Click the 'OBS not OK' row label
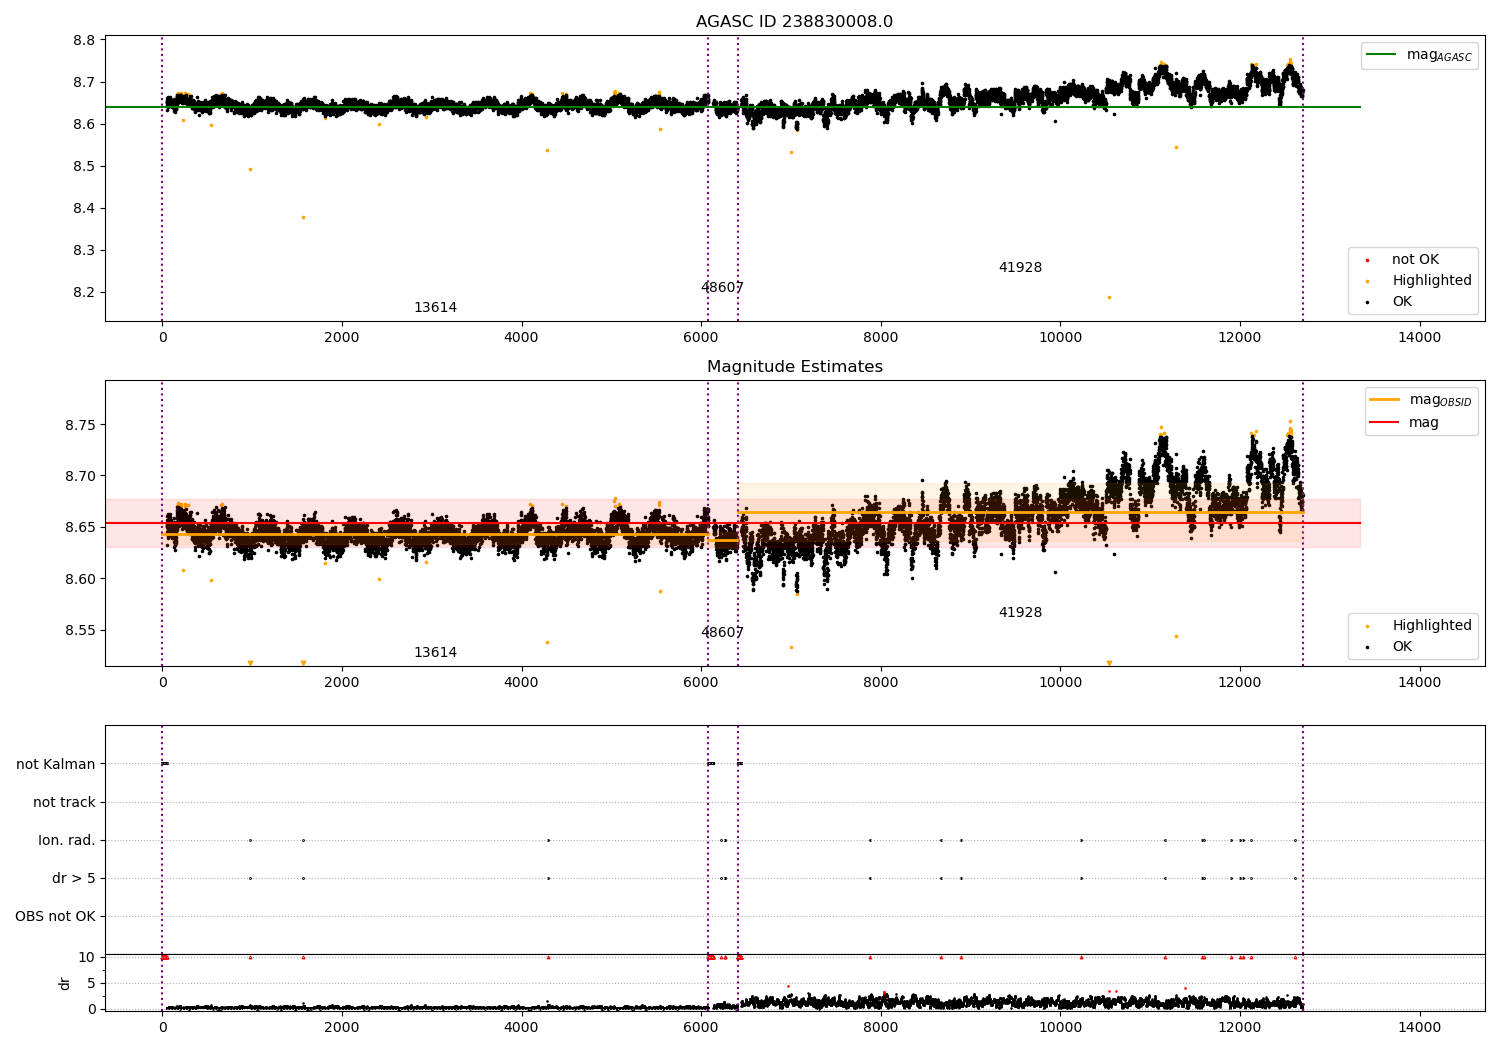 click(x=55, y=917)
